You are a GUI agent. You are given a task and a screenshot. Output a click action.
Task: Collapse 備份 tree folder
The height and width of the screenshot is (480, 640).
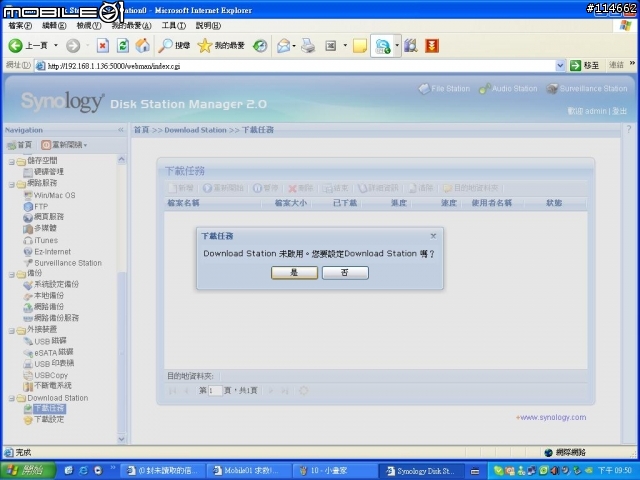click(12, 275)
